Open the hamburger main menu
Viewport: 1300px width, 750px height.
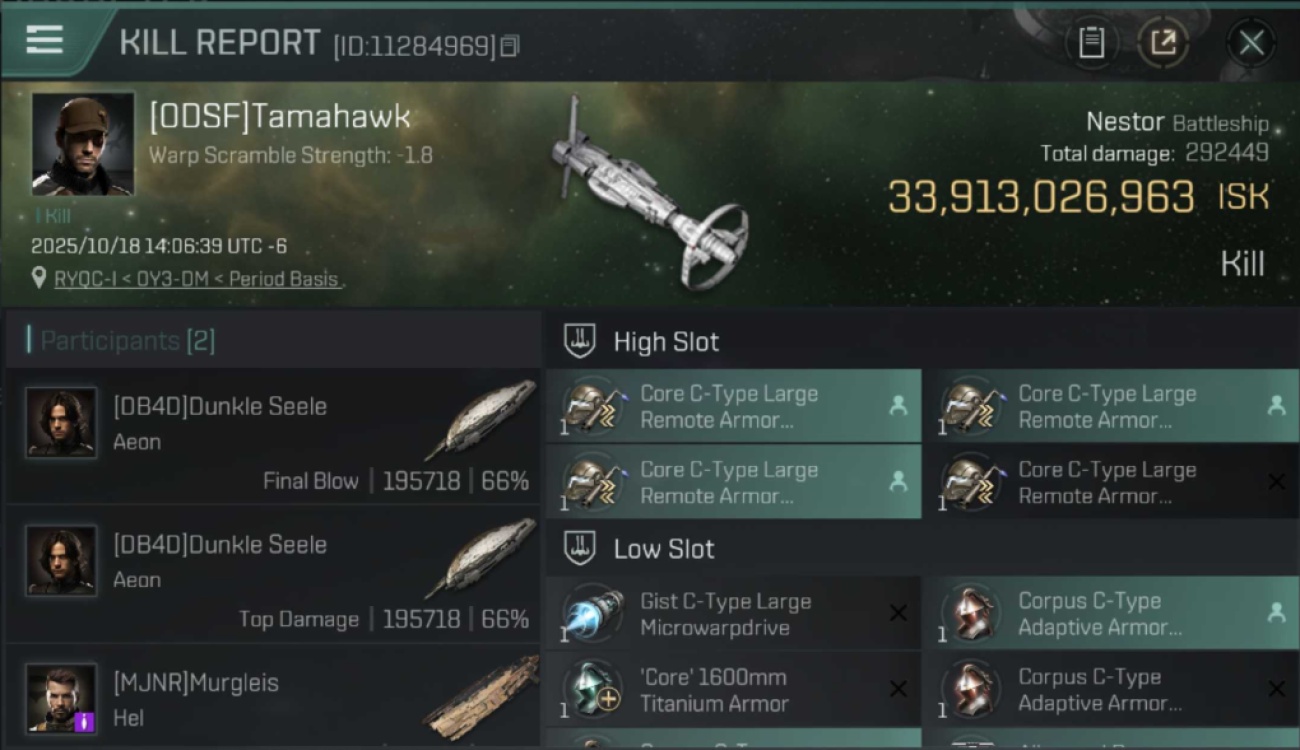click(45, 40)
